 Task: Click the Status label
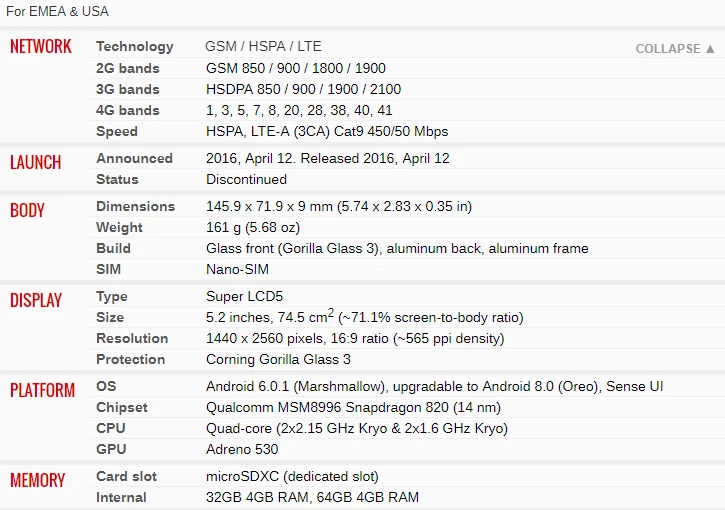[117, 179]
